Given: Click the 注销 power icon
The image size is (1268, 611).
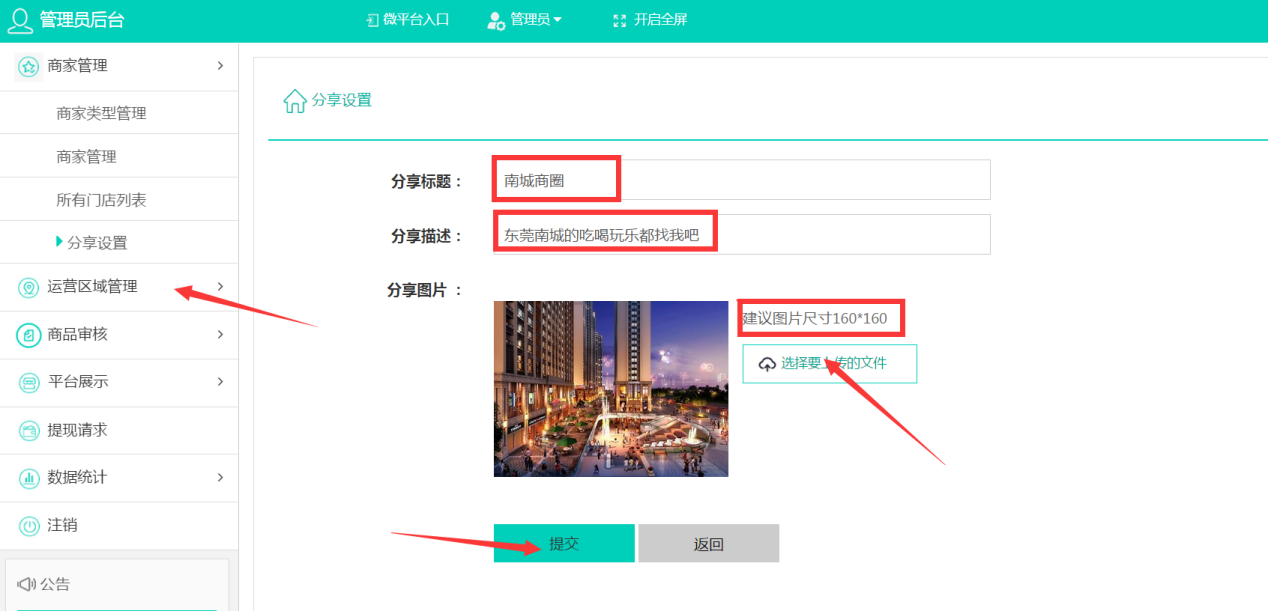Looking at the screenshot, I should point(29,525).
